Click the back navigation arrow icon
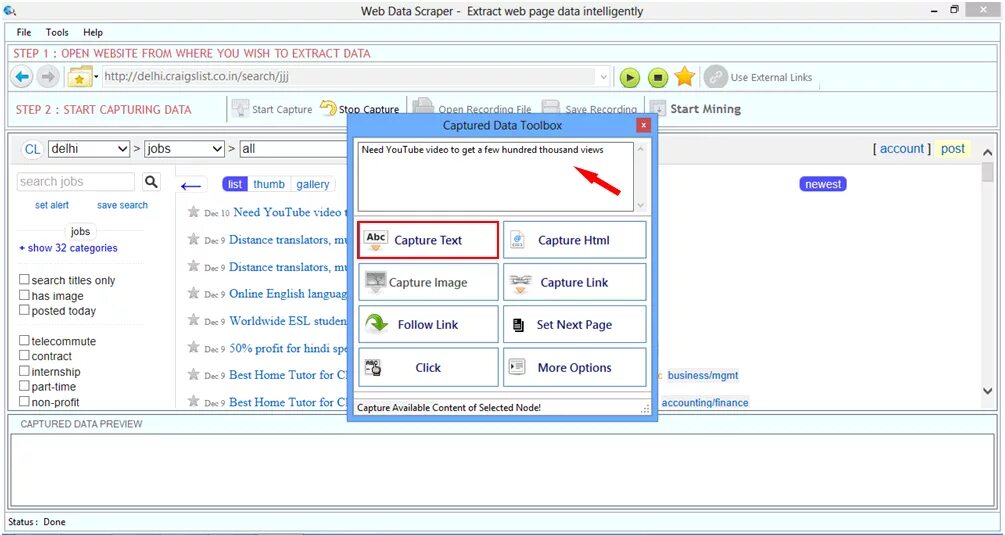Screen dimensions: 1005x535 click(22, 77)
